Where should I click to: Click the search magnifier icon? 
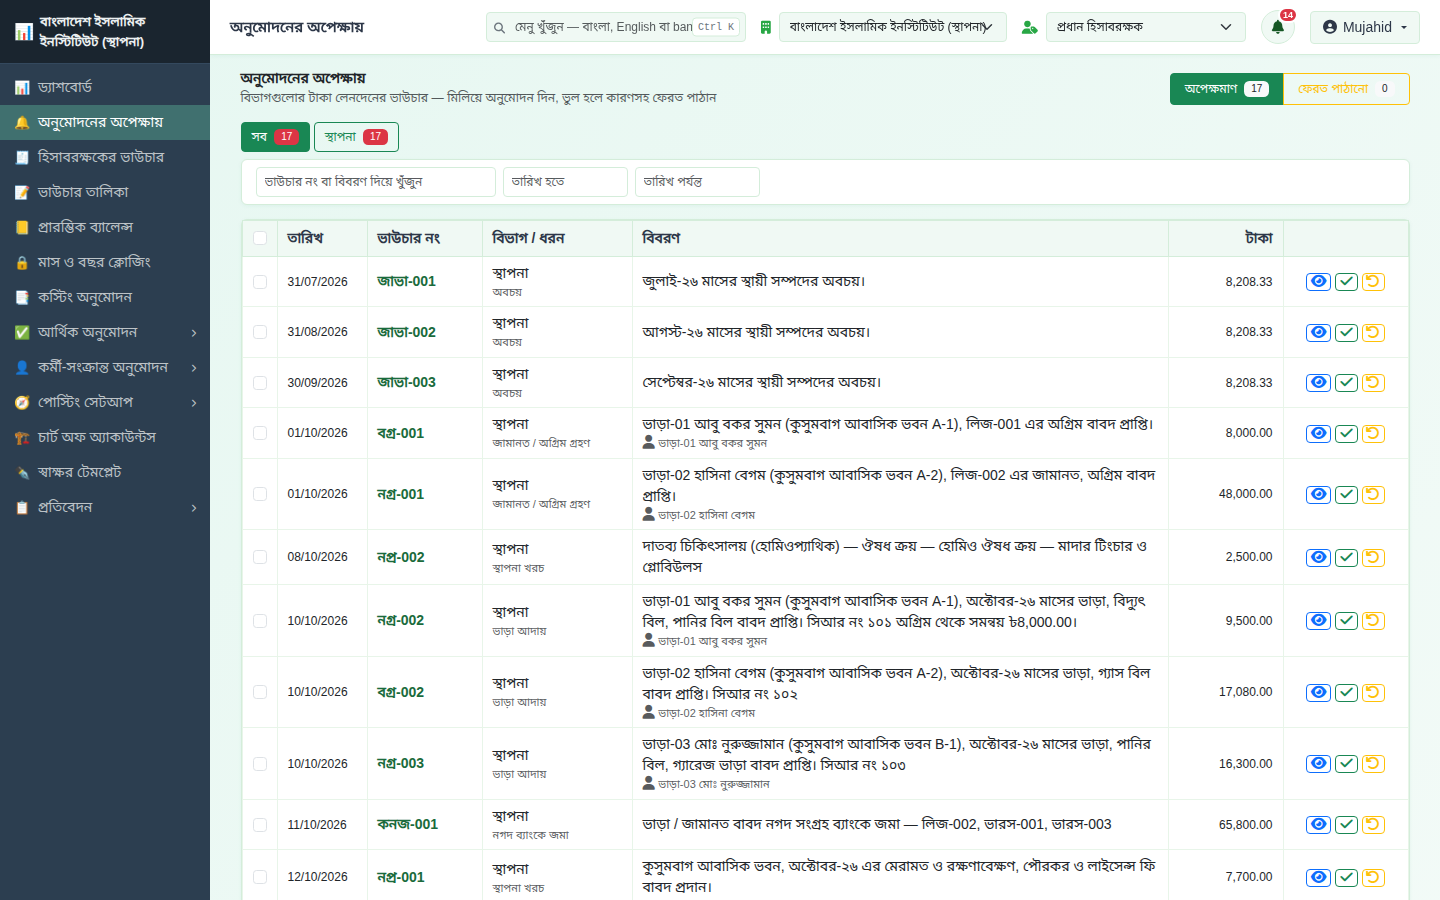500,27
